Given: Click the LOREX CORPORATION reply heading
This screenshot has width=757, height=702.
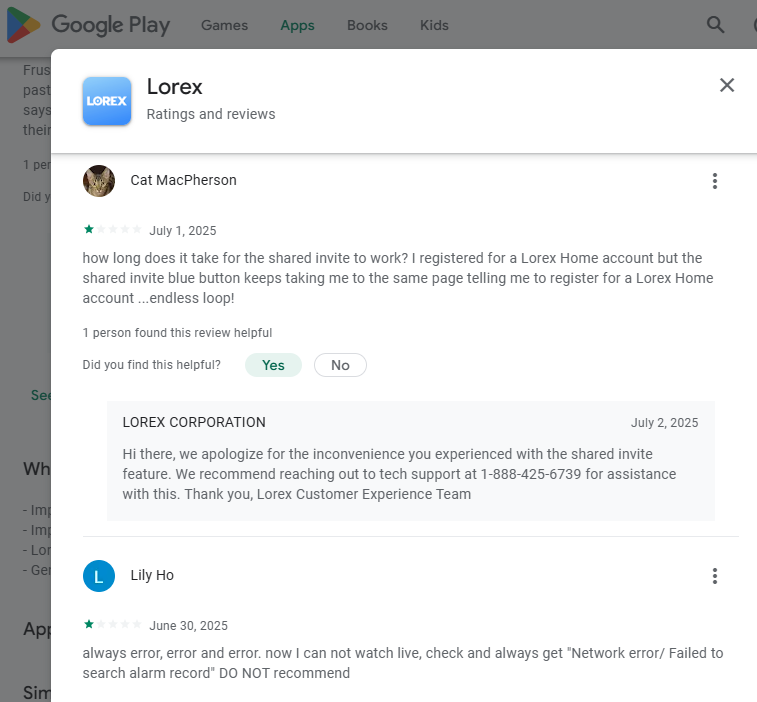Looking at the screenshot, I should click(x=194, y=422).
